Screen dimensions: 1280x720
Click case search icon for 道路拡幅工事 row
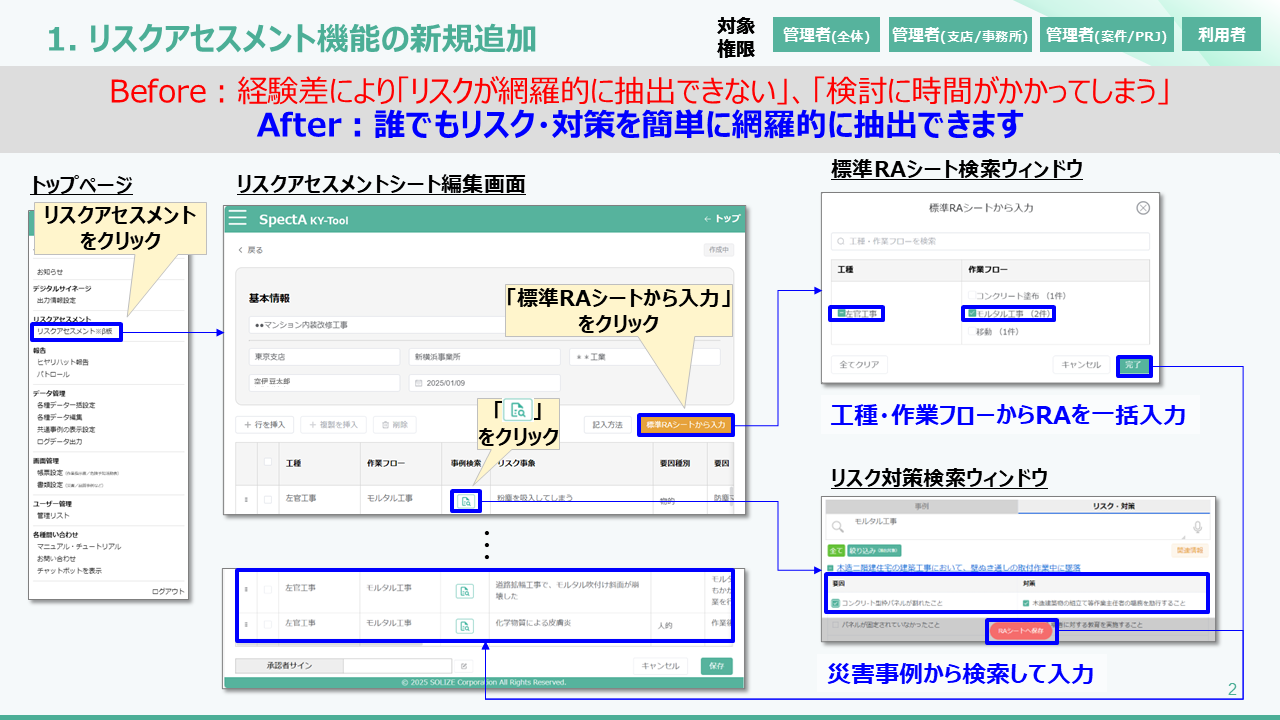pos(464,590)
